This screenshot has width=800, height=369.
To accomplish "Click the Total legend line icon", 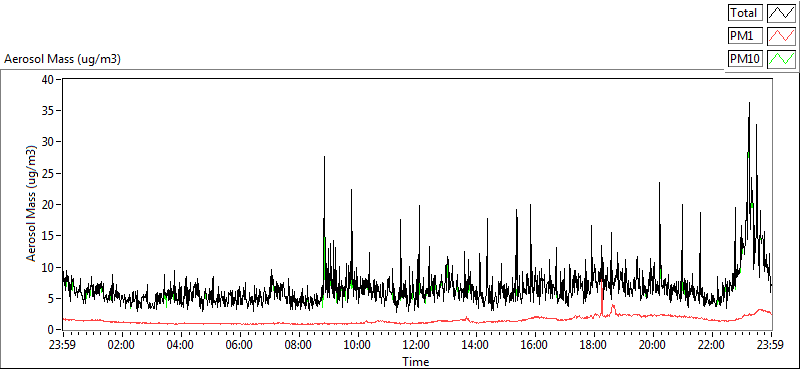I will click(781, 13).
